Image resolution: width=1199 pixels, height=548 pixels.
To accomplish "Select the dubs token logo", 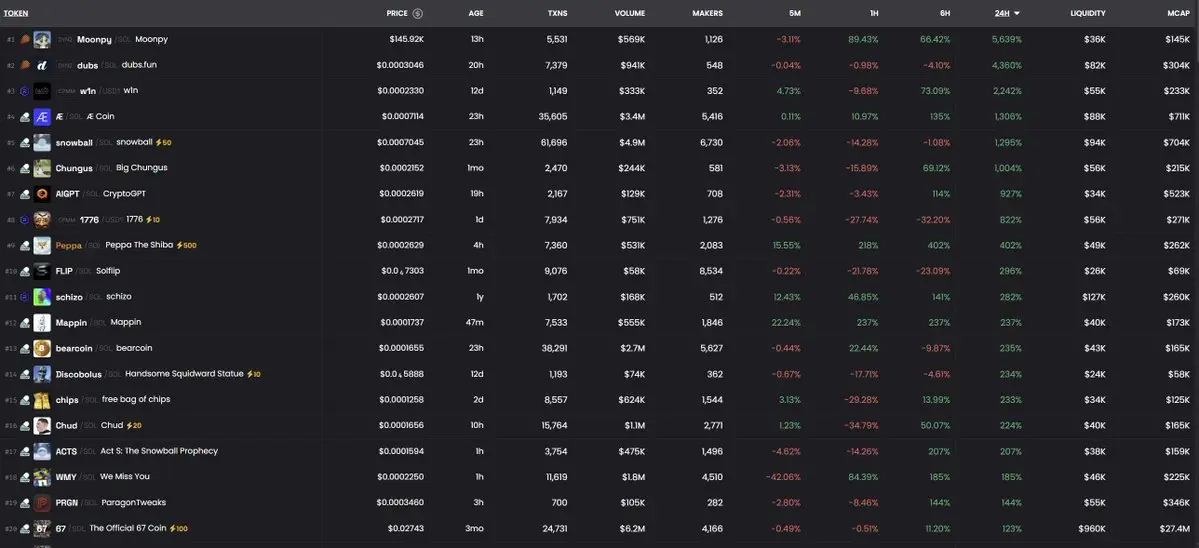I will pos(42,66).
